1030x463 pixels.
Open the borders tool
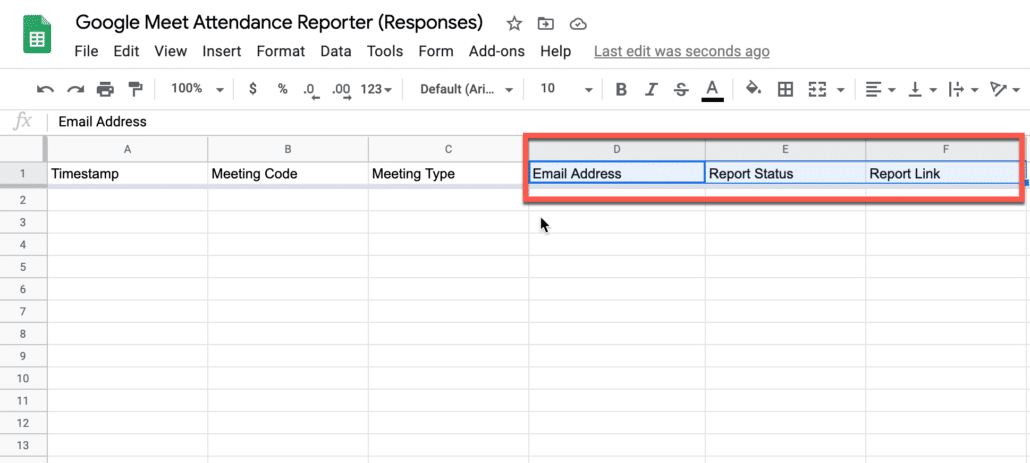pyautogui.click(x=785, y=90)
